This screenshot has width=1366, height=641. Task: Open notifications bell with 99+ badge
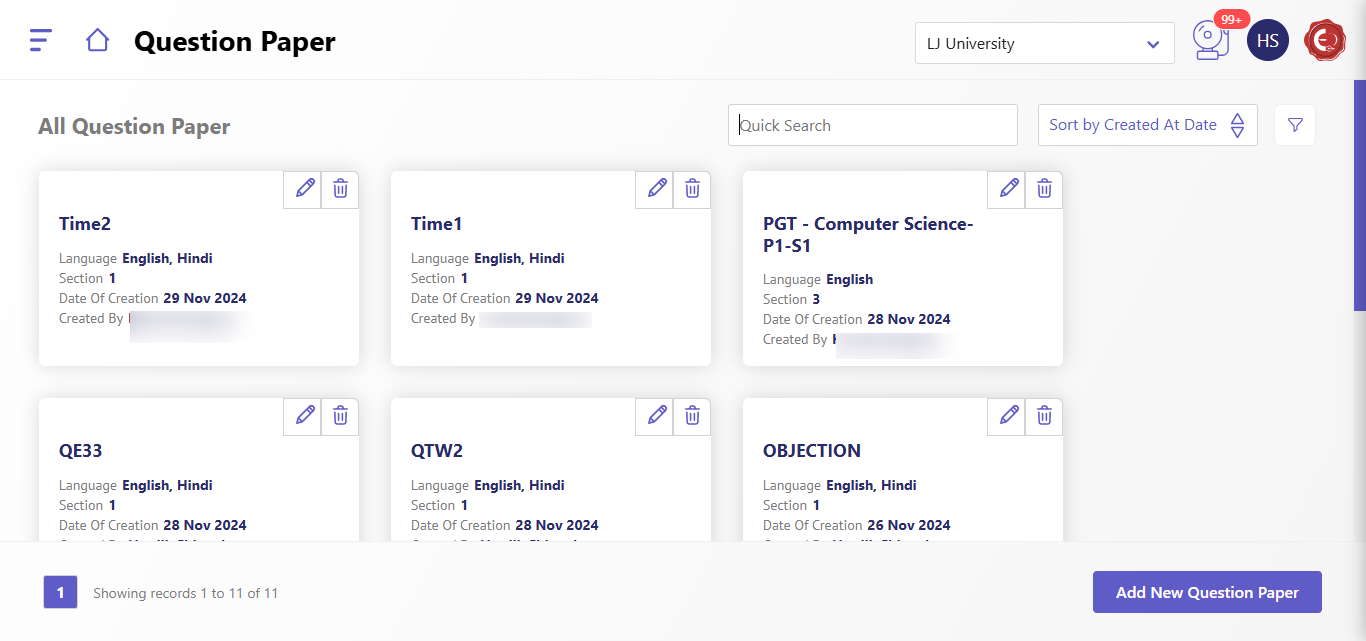pyautogui.click(x=1210, y=41)
